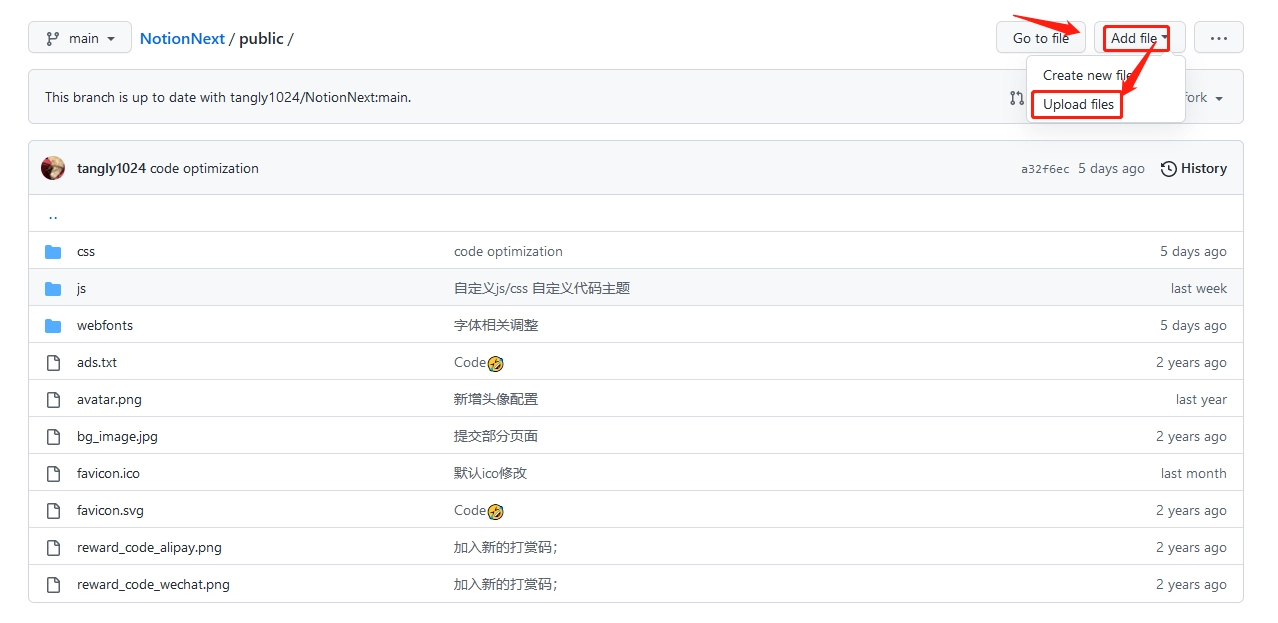1278x623 pixels.
Task: Open the code optimization commit message
Action: click(204, 168)
